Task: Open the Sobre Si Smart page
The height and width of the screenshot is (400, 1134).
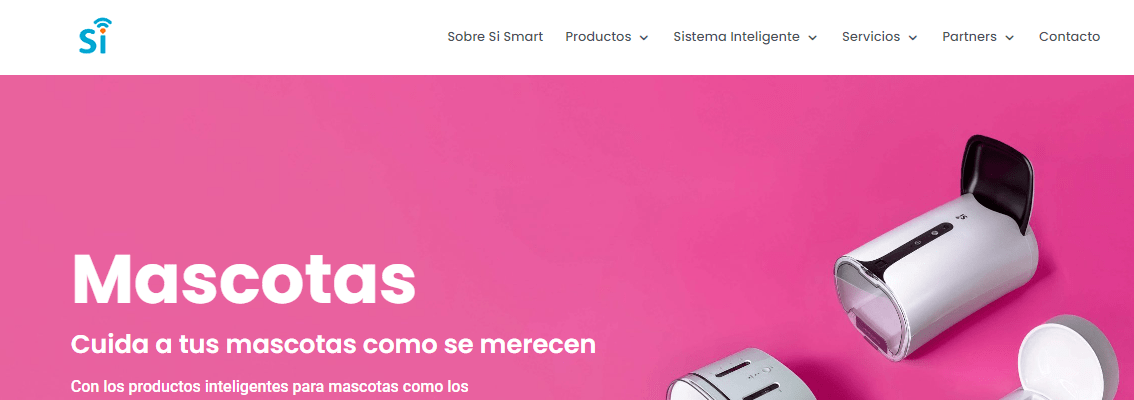Action: point(495,37)
